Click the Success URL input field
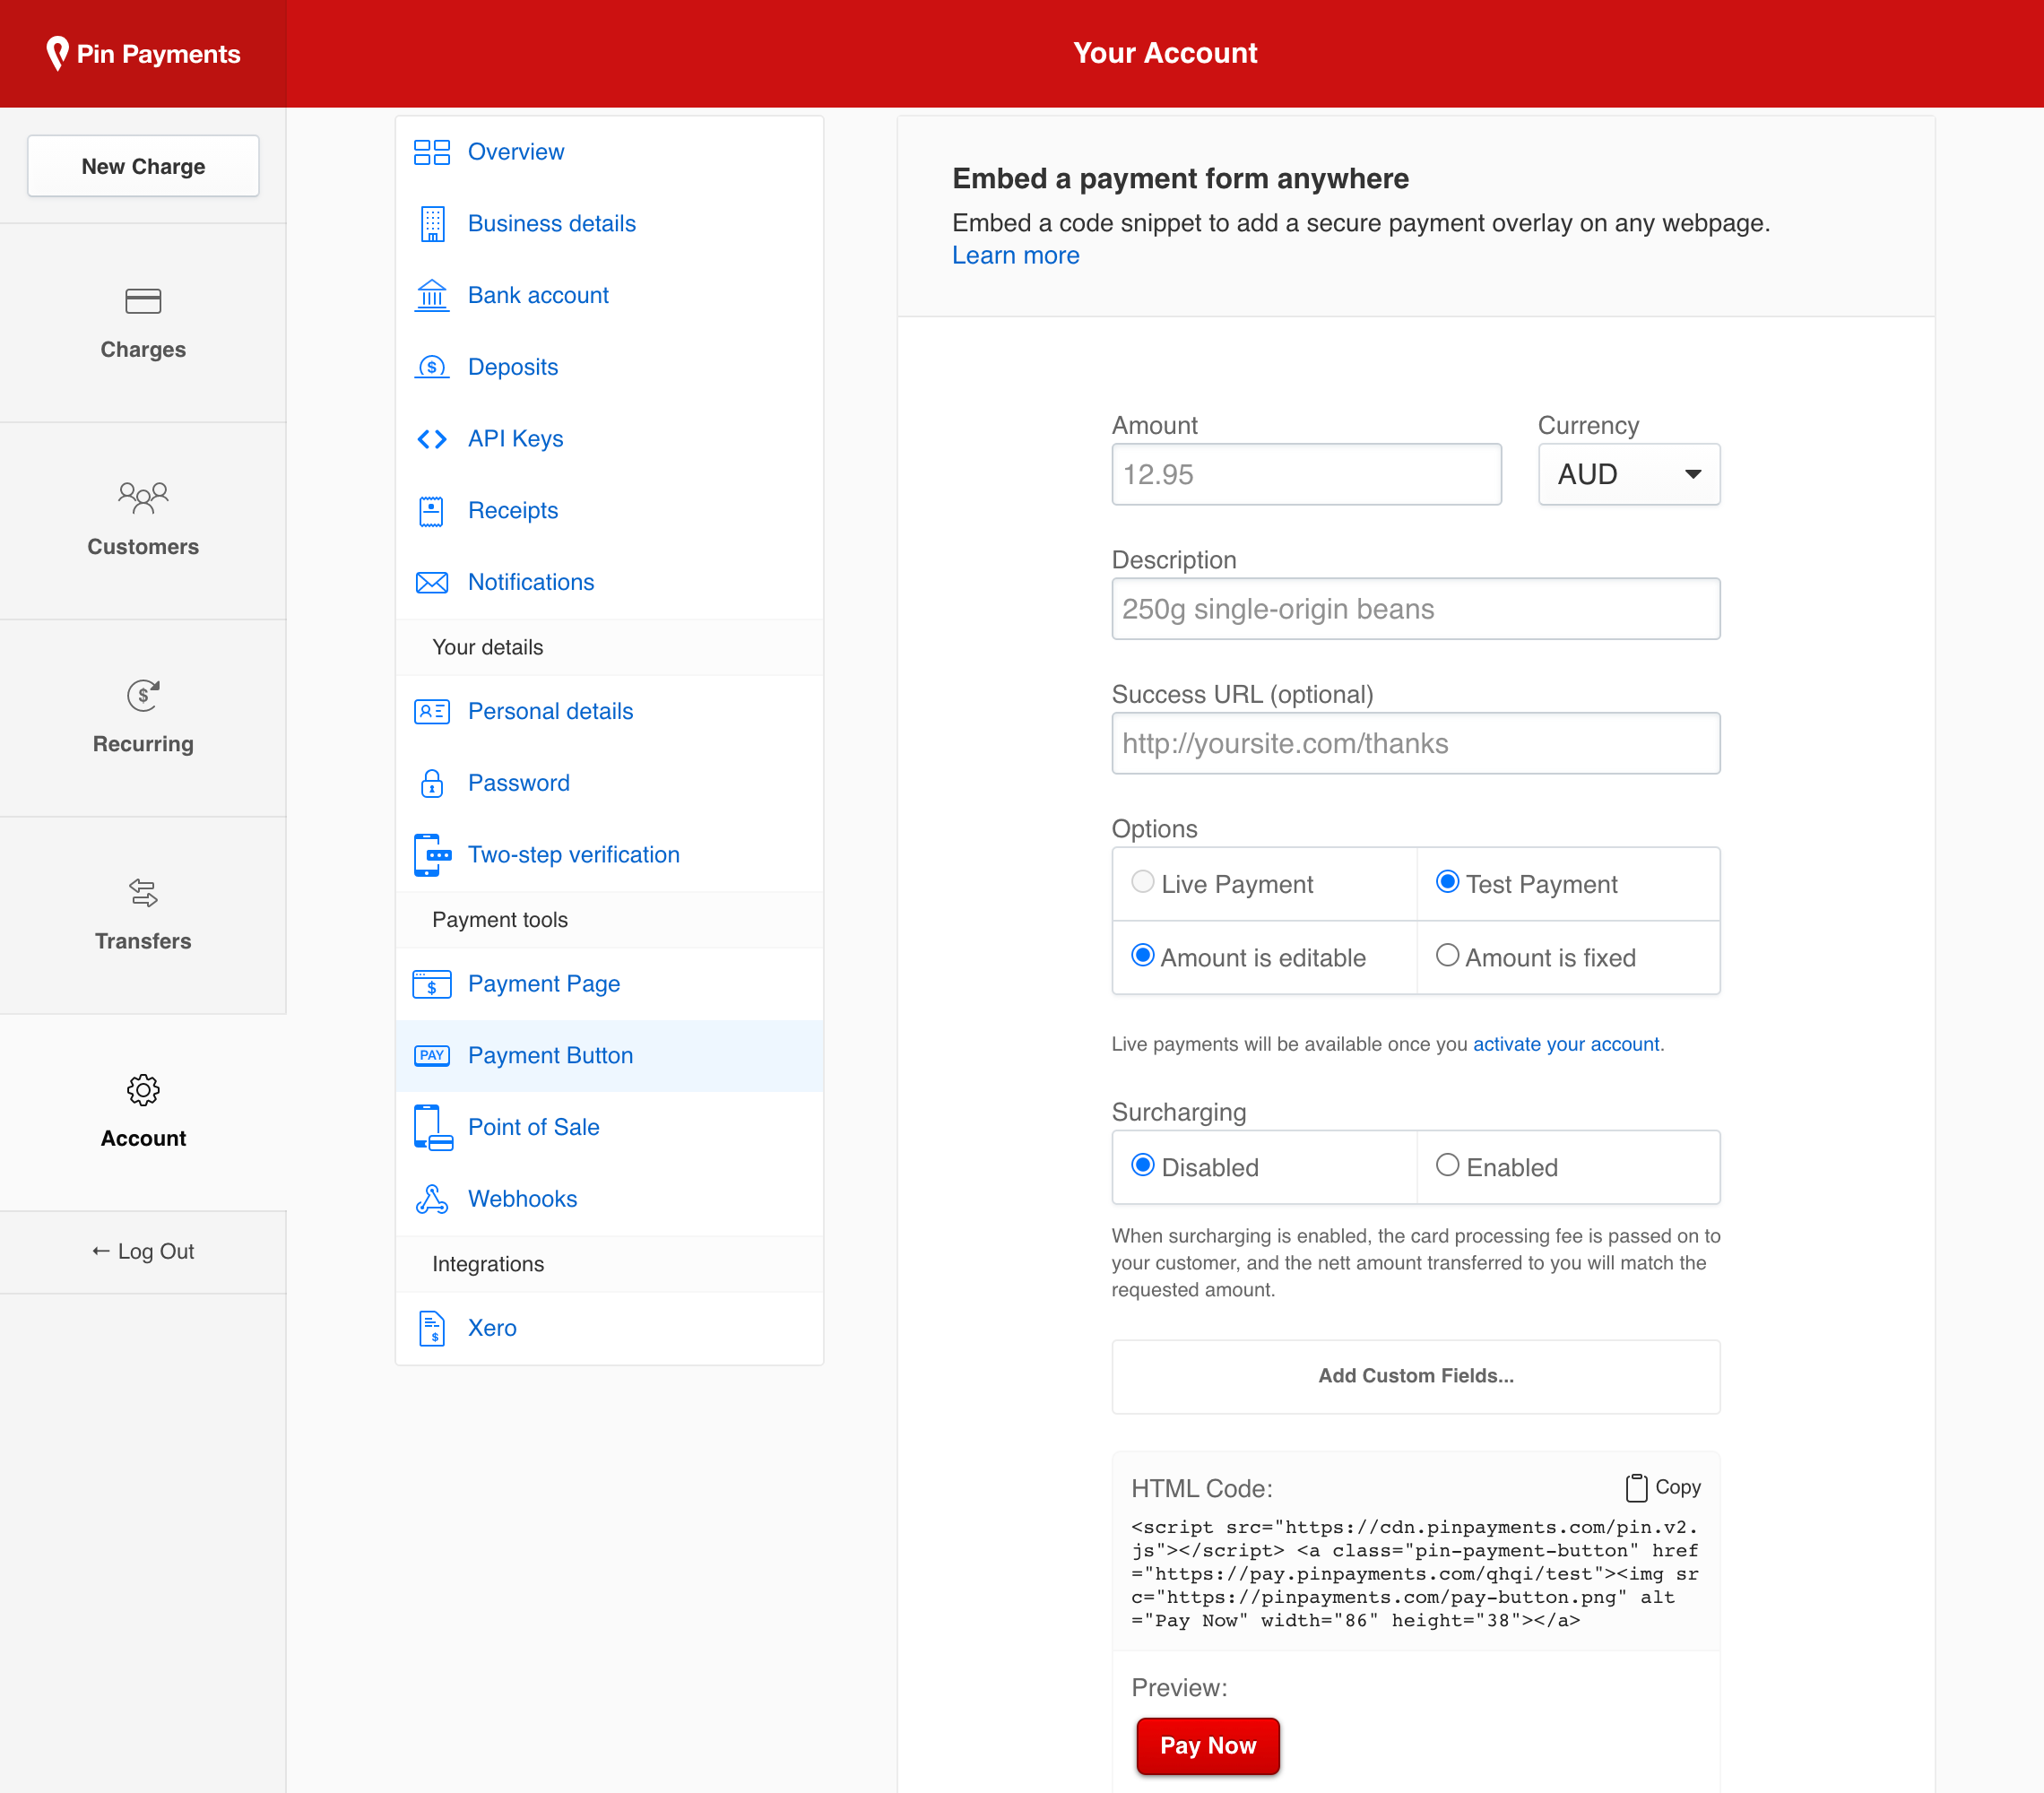 pos(1415,743)
